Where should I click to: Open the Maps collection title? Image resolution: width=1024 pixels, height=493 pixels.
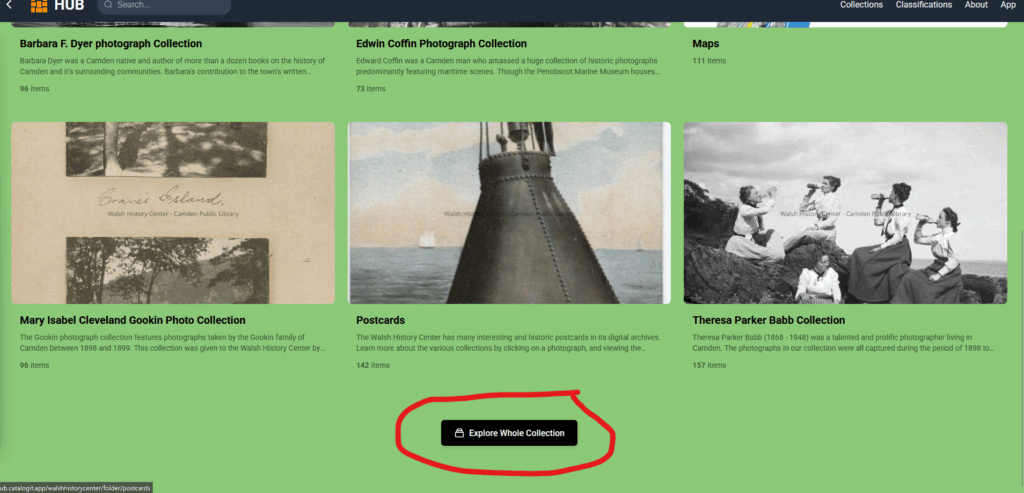tap(705, 44)
